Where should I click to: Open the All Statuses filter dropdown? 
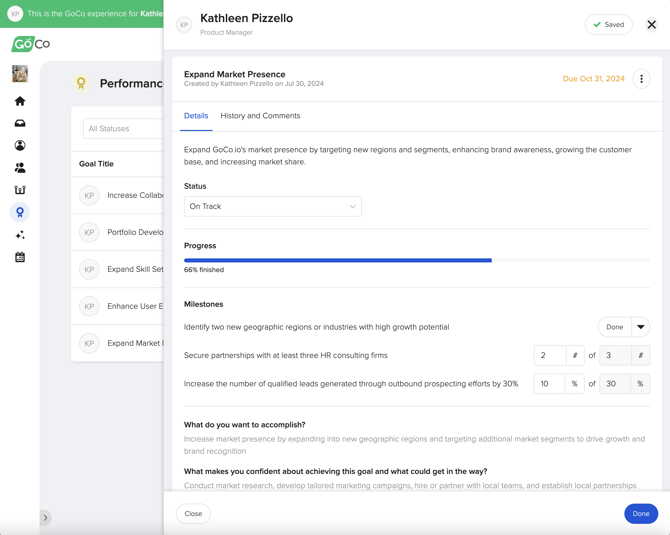(x=123, y=129)
